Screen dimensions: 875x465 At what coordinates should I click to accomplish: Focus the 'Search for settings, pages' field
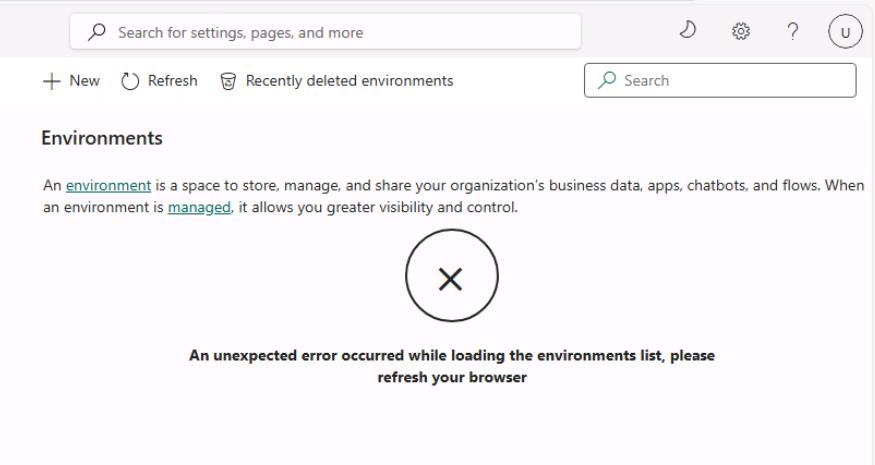325,32
